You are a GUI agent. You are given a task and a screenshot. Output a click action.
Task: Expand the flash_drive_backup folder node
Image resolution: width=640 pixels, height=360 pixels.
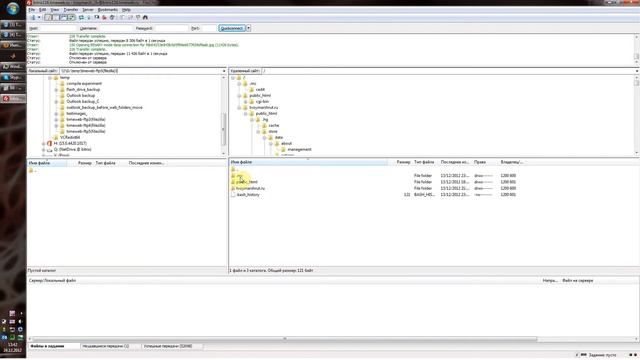click(x=56, y=89)
